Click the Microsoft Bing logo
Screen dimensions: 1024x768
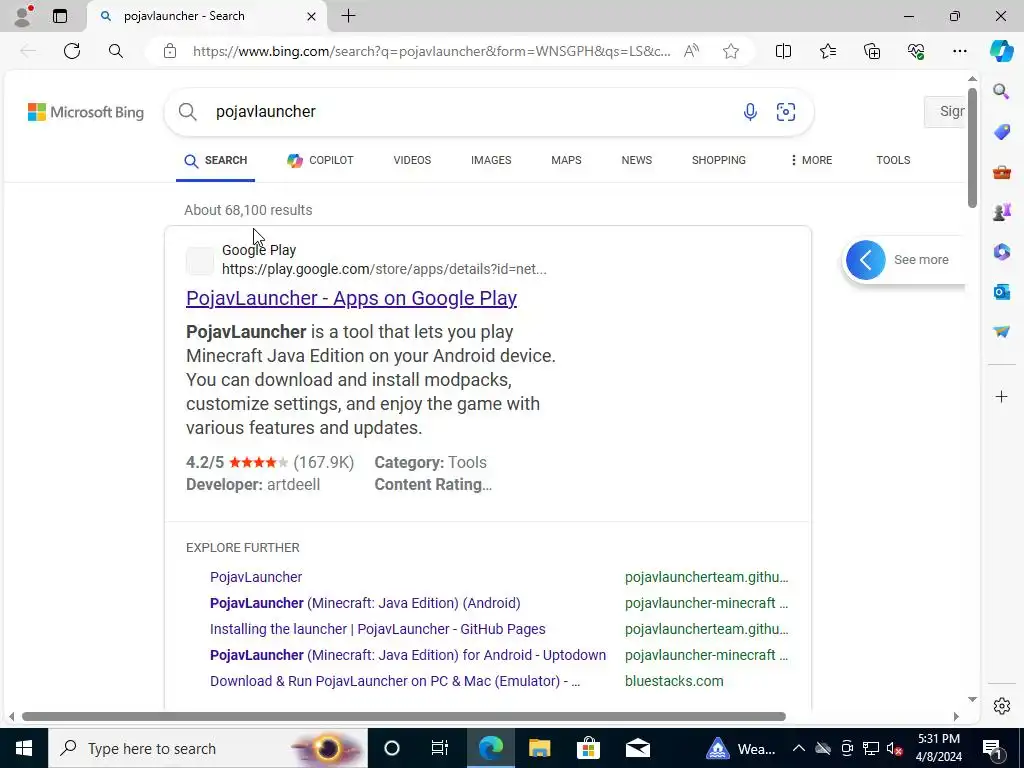[x=86, y=112]
